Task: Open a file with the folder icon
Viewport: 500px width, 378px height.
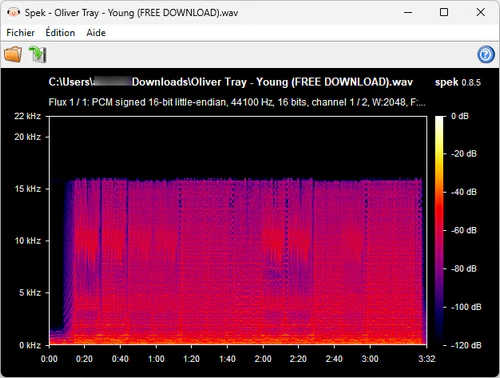Action: [x=13, y=54]
